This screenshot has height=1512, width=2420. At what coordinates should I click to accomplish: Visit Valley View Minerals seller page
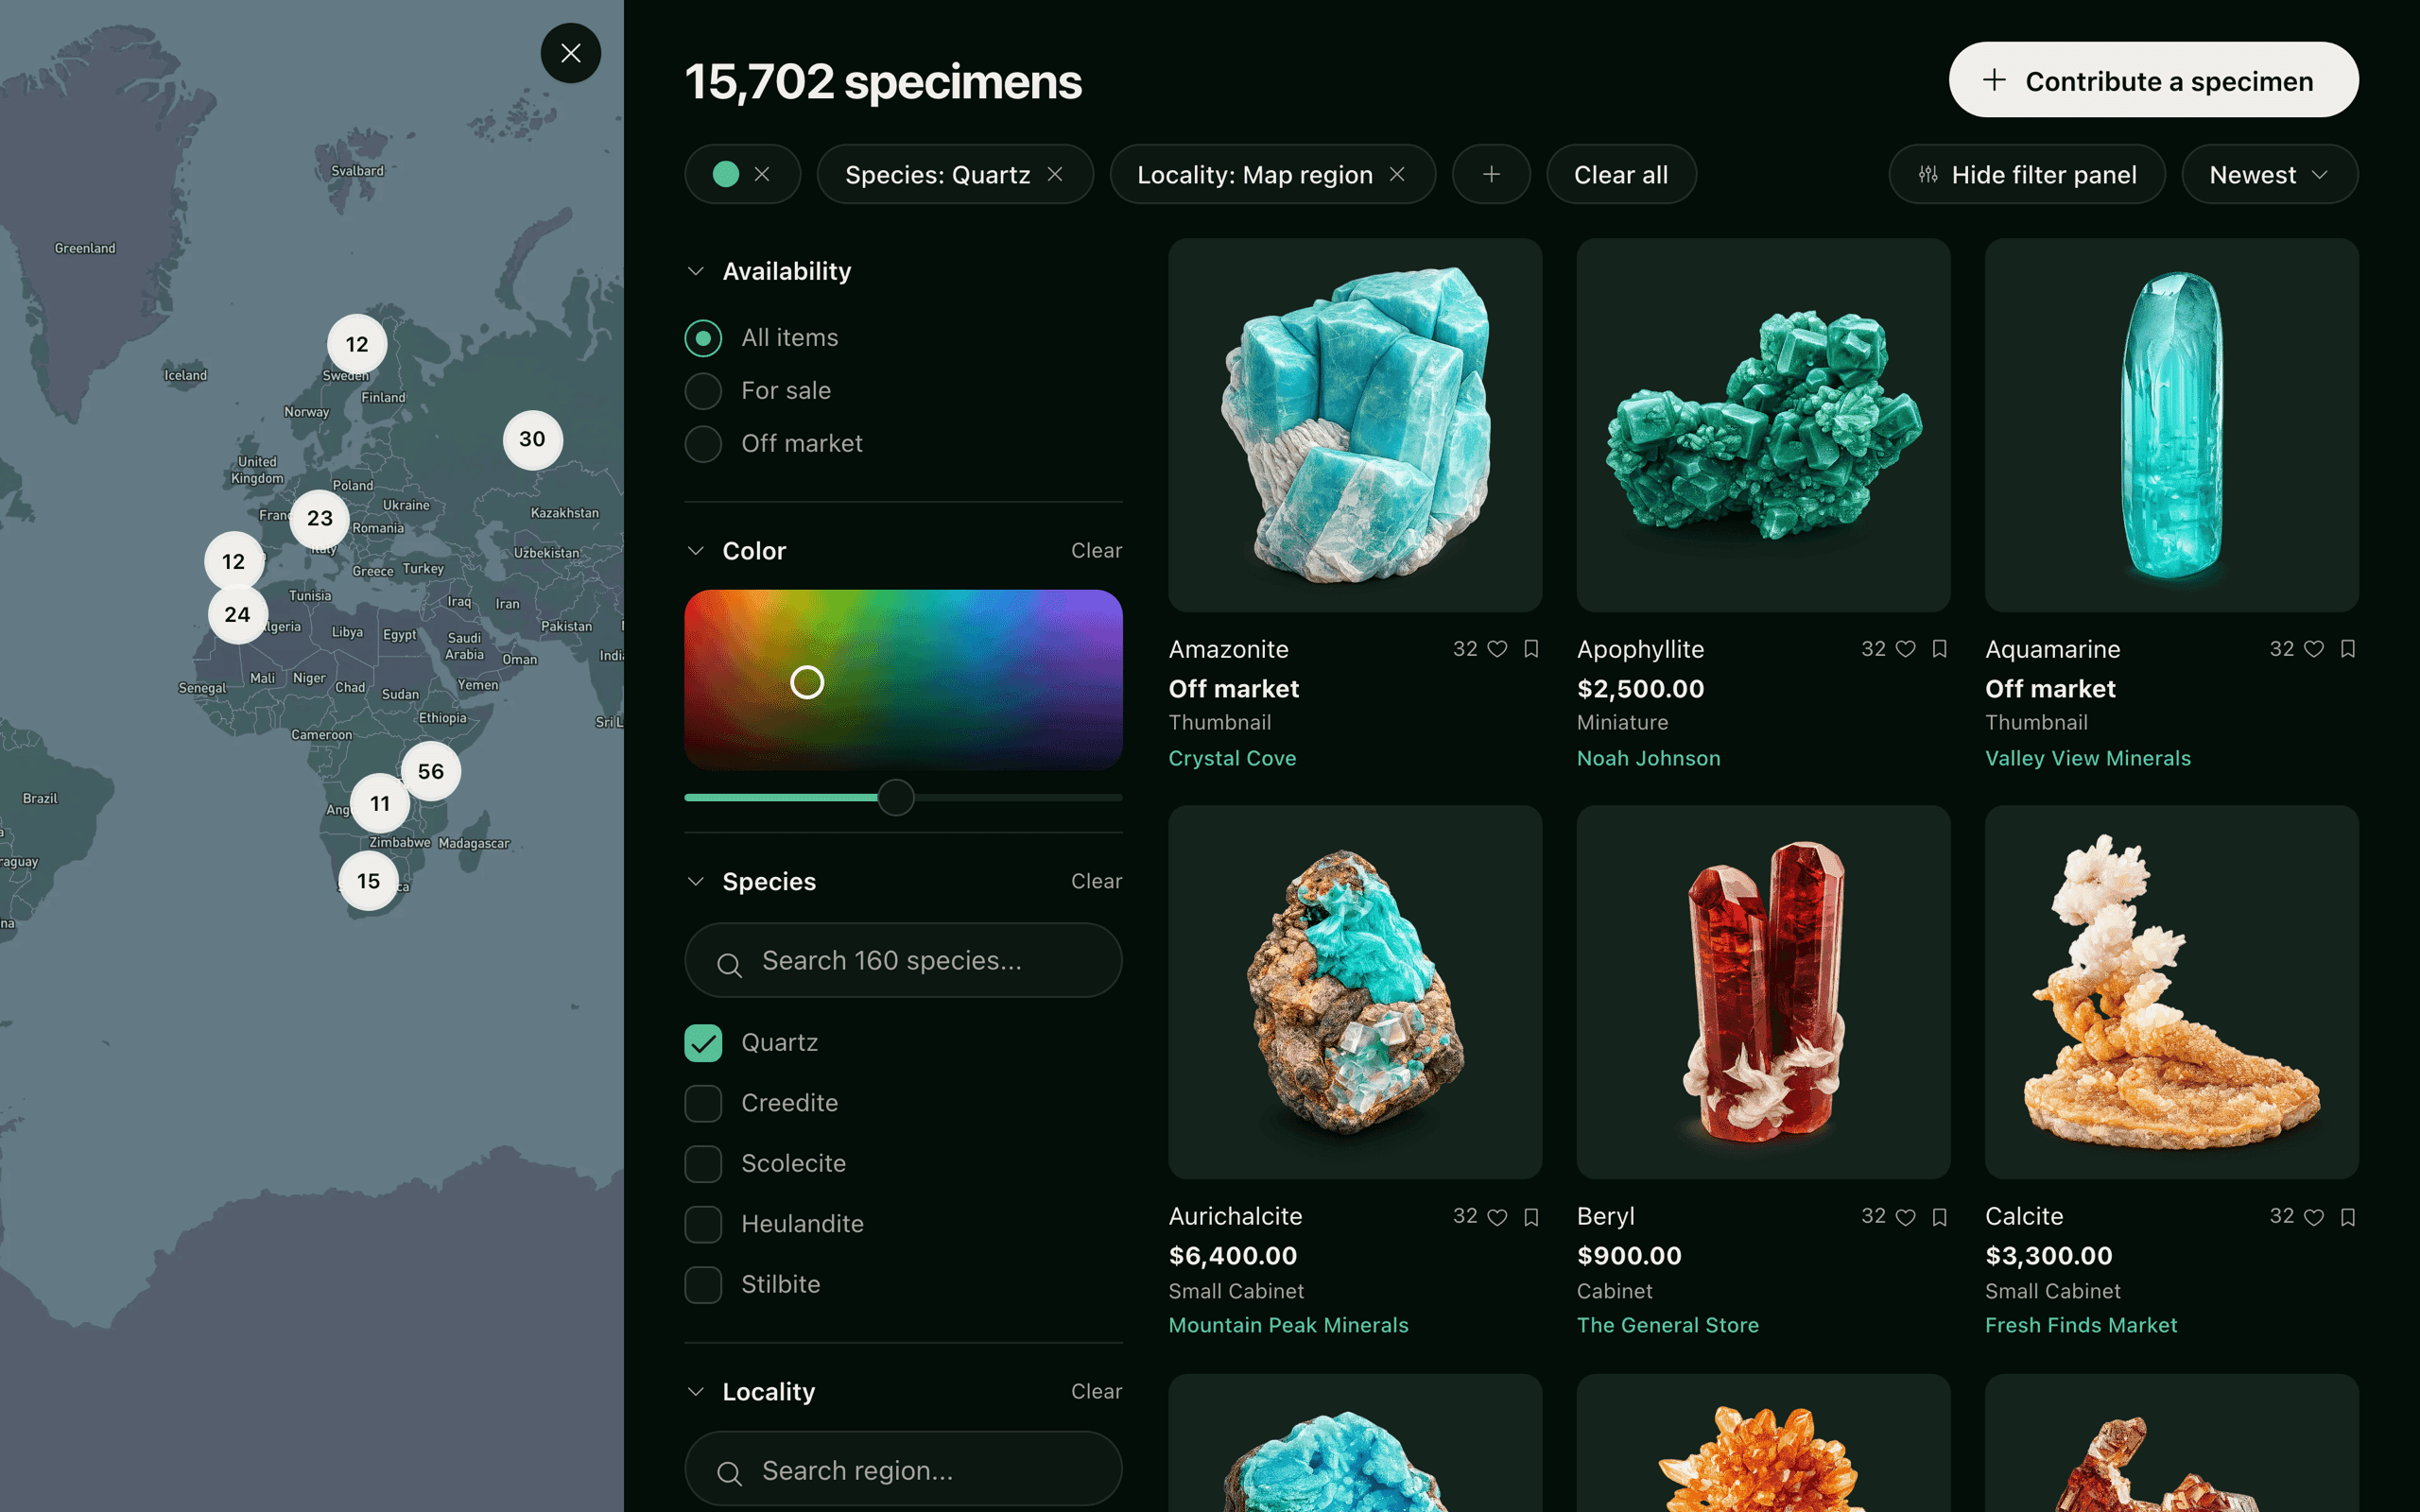(x=2087, y=758)
